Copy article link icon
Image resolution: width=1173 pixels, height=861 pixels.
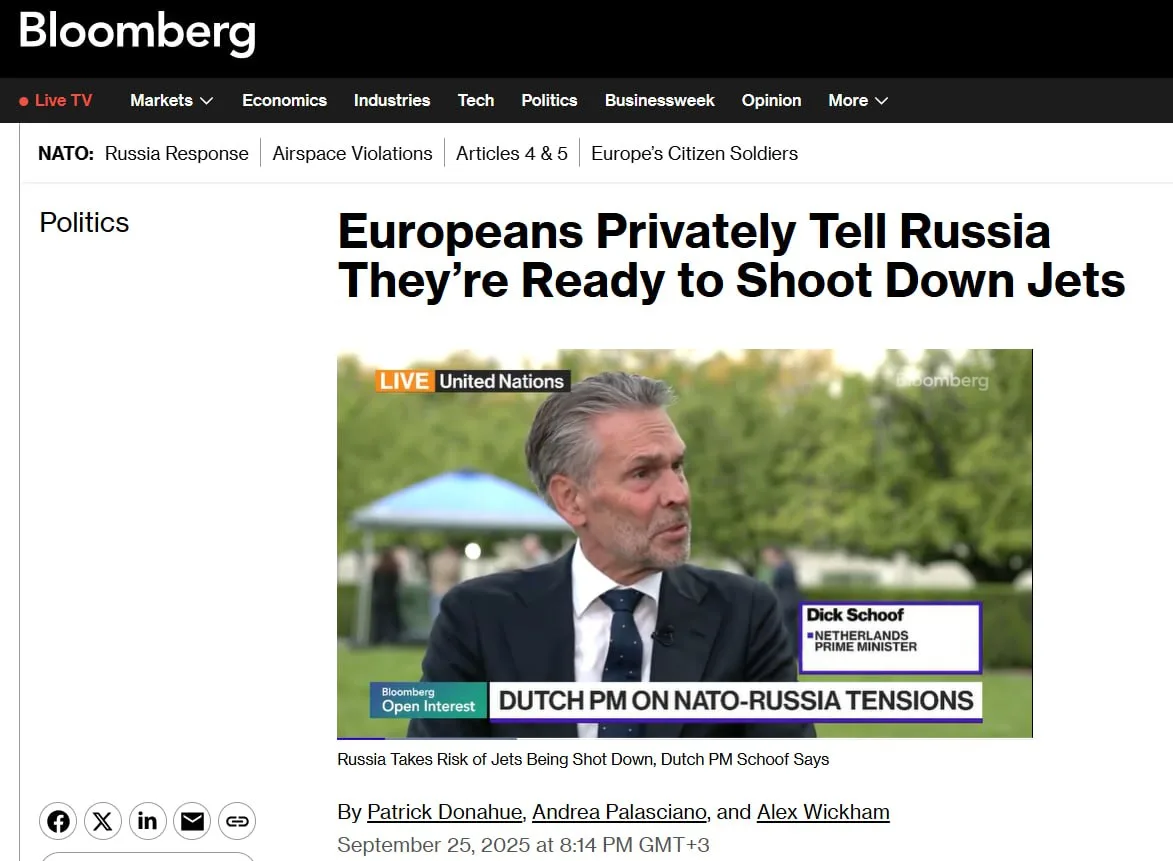click(x=237, y=821)
